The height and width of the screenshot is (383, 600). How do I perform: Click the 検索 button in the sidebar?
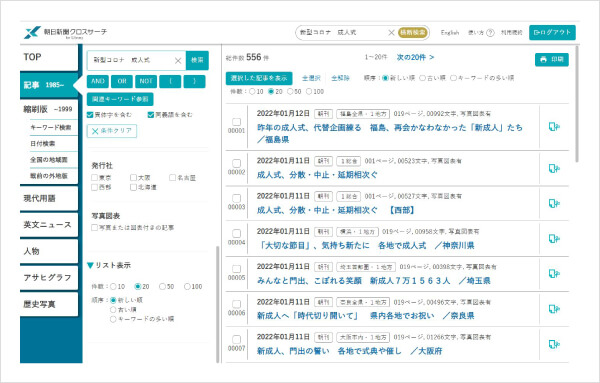pyautogui.click(x=197, y=60)
